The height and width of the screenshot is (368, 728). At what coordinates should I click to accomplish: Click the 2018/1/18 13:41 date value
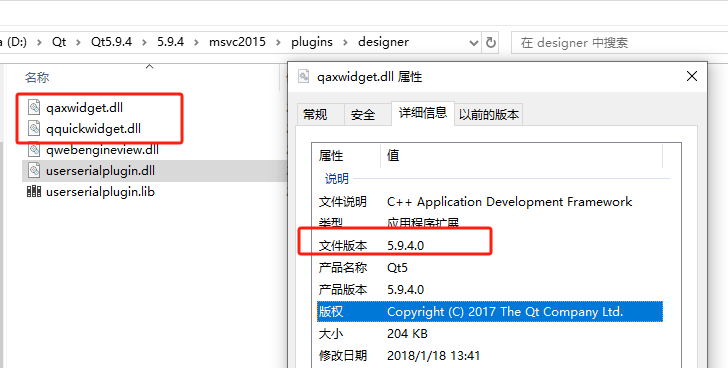pyautogui.click(x=433, y=355)
